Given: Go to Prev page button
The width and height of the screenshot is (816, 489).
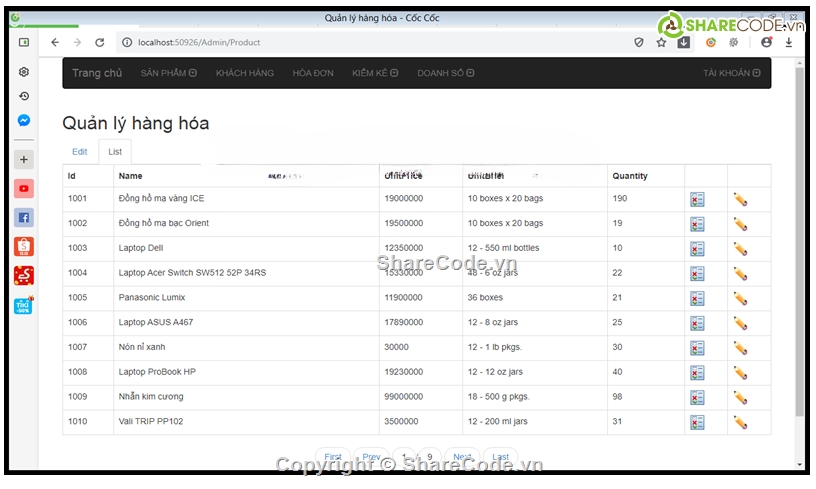Looking at the screenshot, I should (x=371, y=457).
